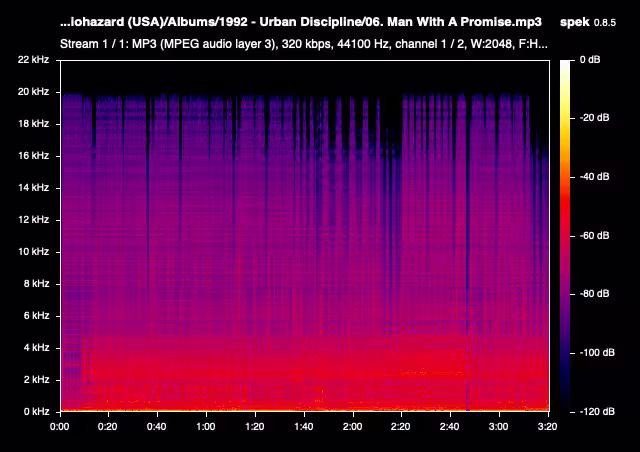This screenshot has height=452, width=640.
Task: Click the 2:00 time axis label
Action: click(x=352, y=427)
